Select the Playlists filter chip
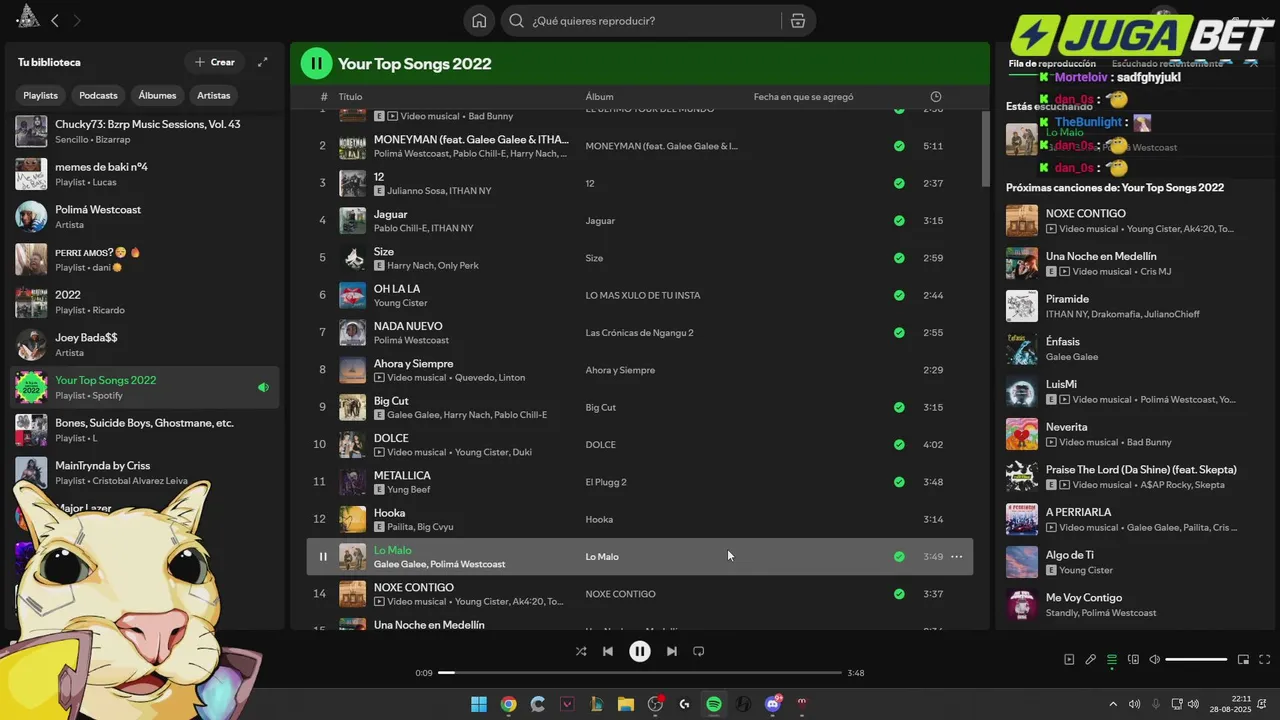 tap(41, 95)
